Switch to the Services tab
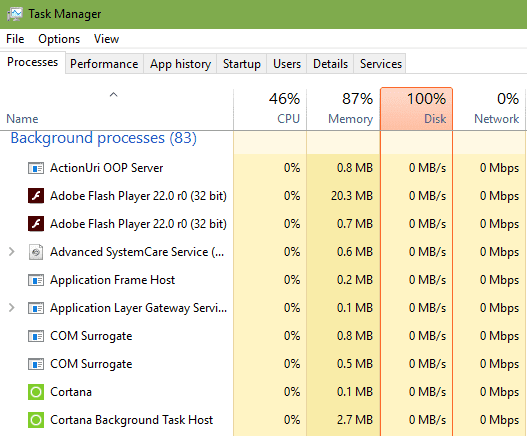Viewport: 527px width, 436px height. pyautogui.click(x=381, y=64)
